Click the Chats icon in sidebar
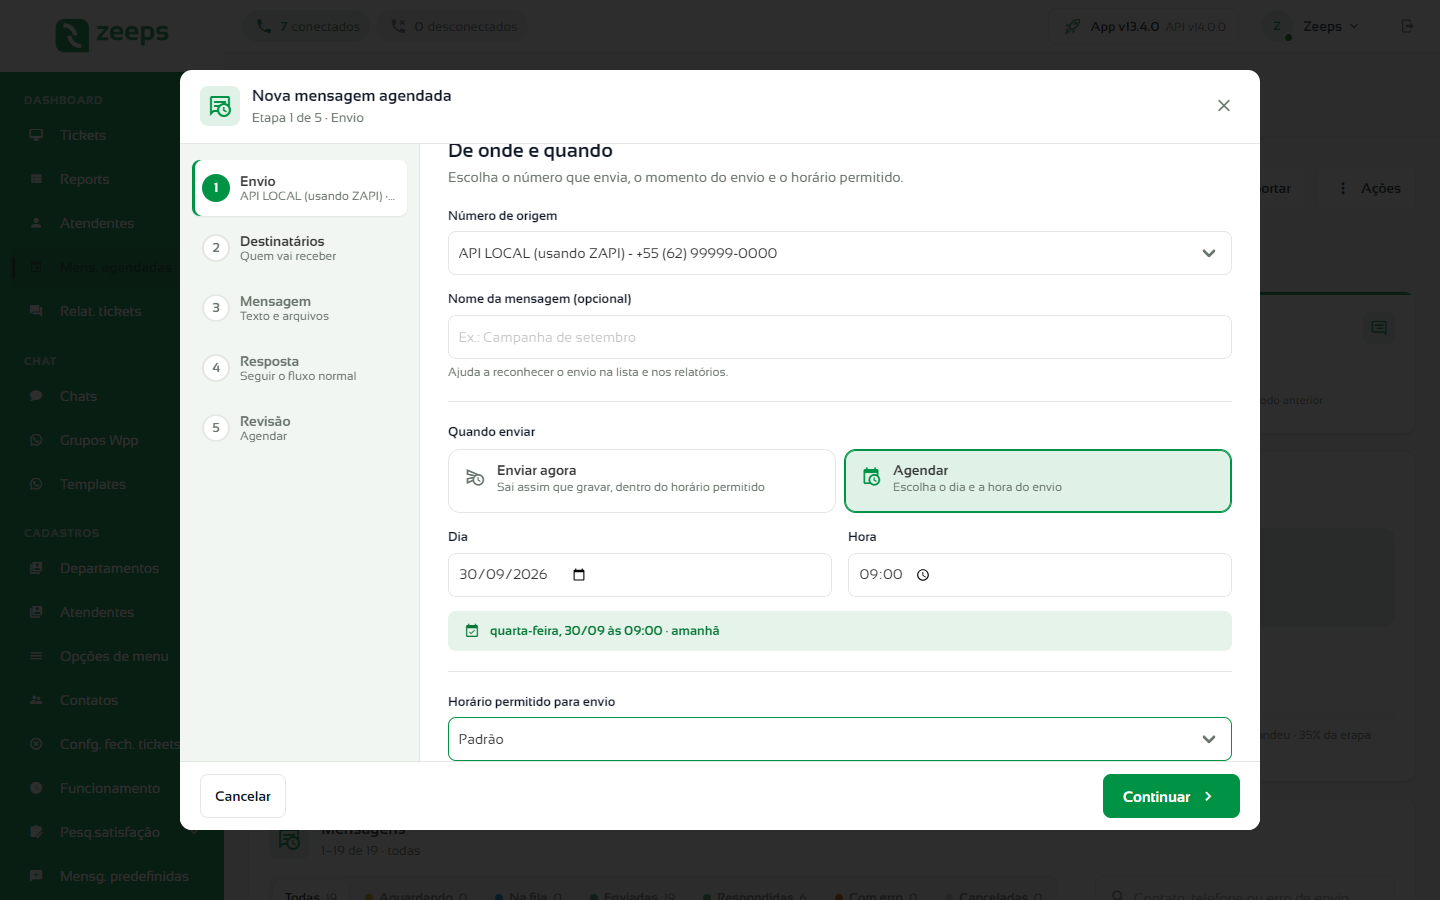This screenshot has height=900, width=1440. pyautogui.click(x=36, y=396)
